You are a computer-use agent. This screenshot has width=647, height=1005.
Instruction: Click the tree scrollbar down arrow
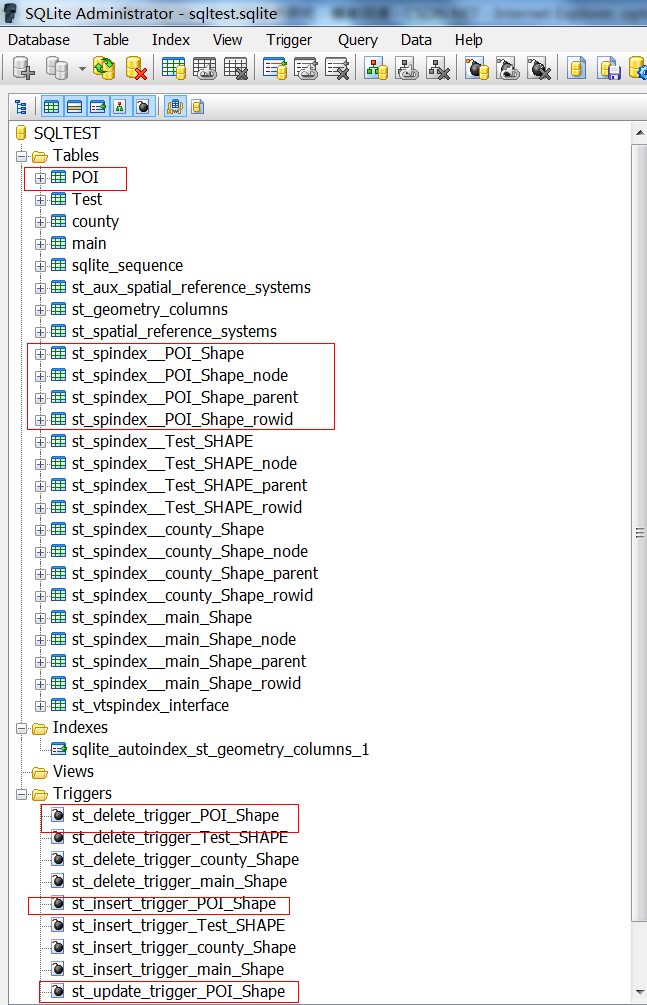pyautogui.click(x=639, y=992)
